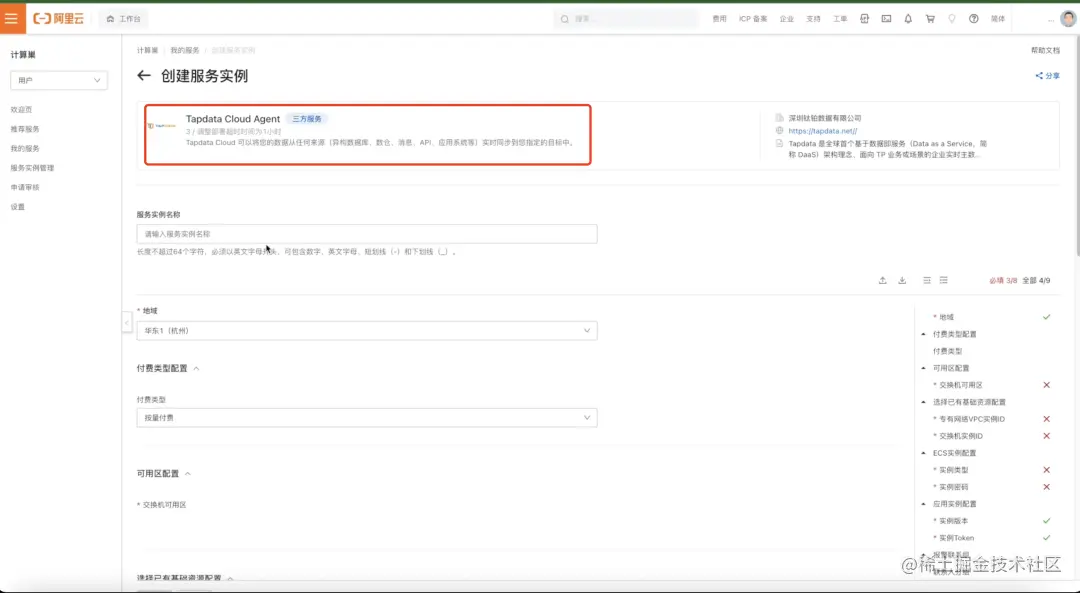Image resolution: width=1080 pixels, height=593 pixels.
Task: Focus the top search box
Action: pos(625,19)
